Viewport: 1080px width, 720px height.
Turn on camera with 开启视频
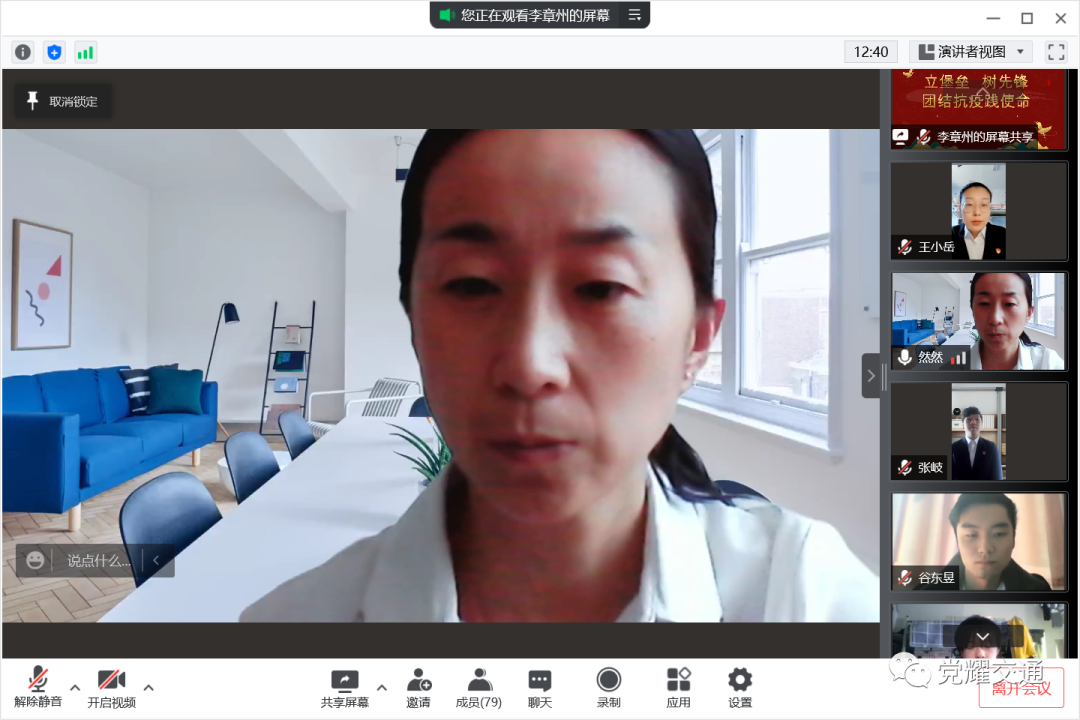[x=111, y=688]
